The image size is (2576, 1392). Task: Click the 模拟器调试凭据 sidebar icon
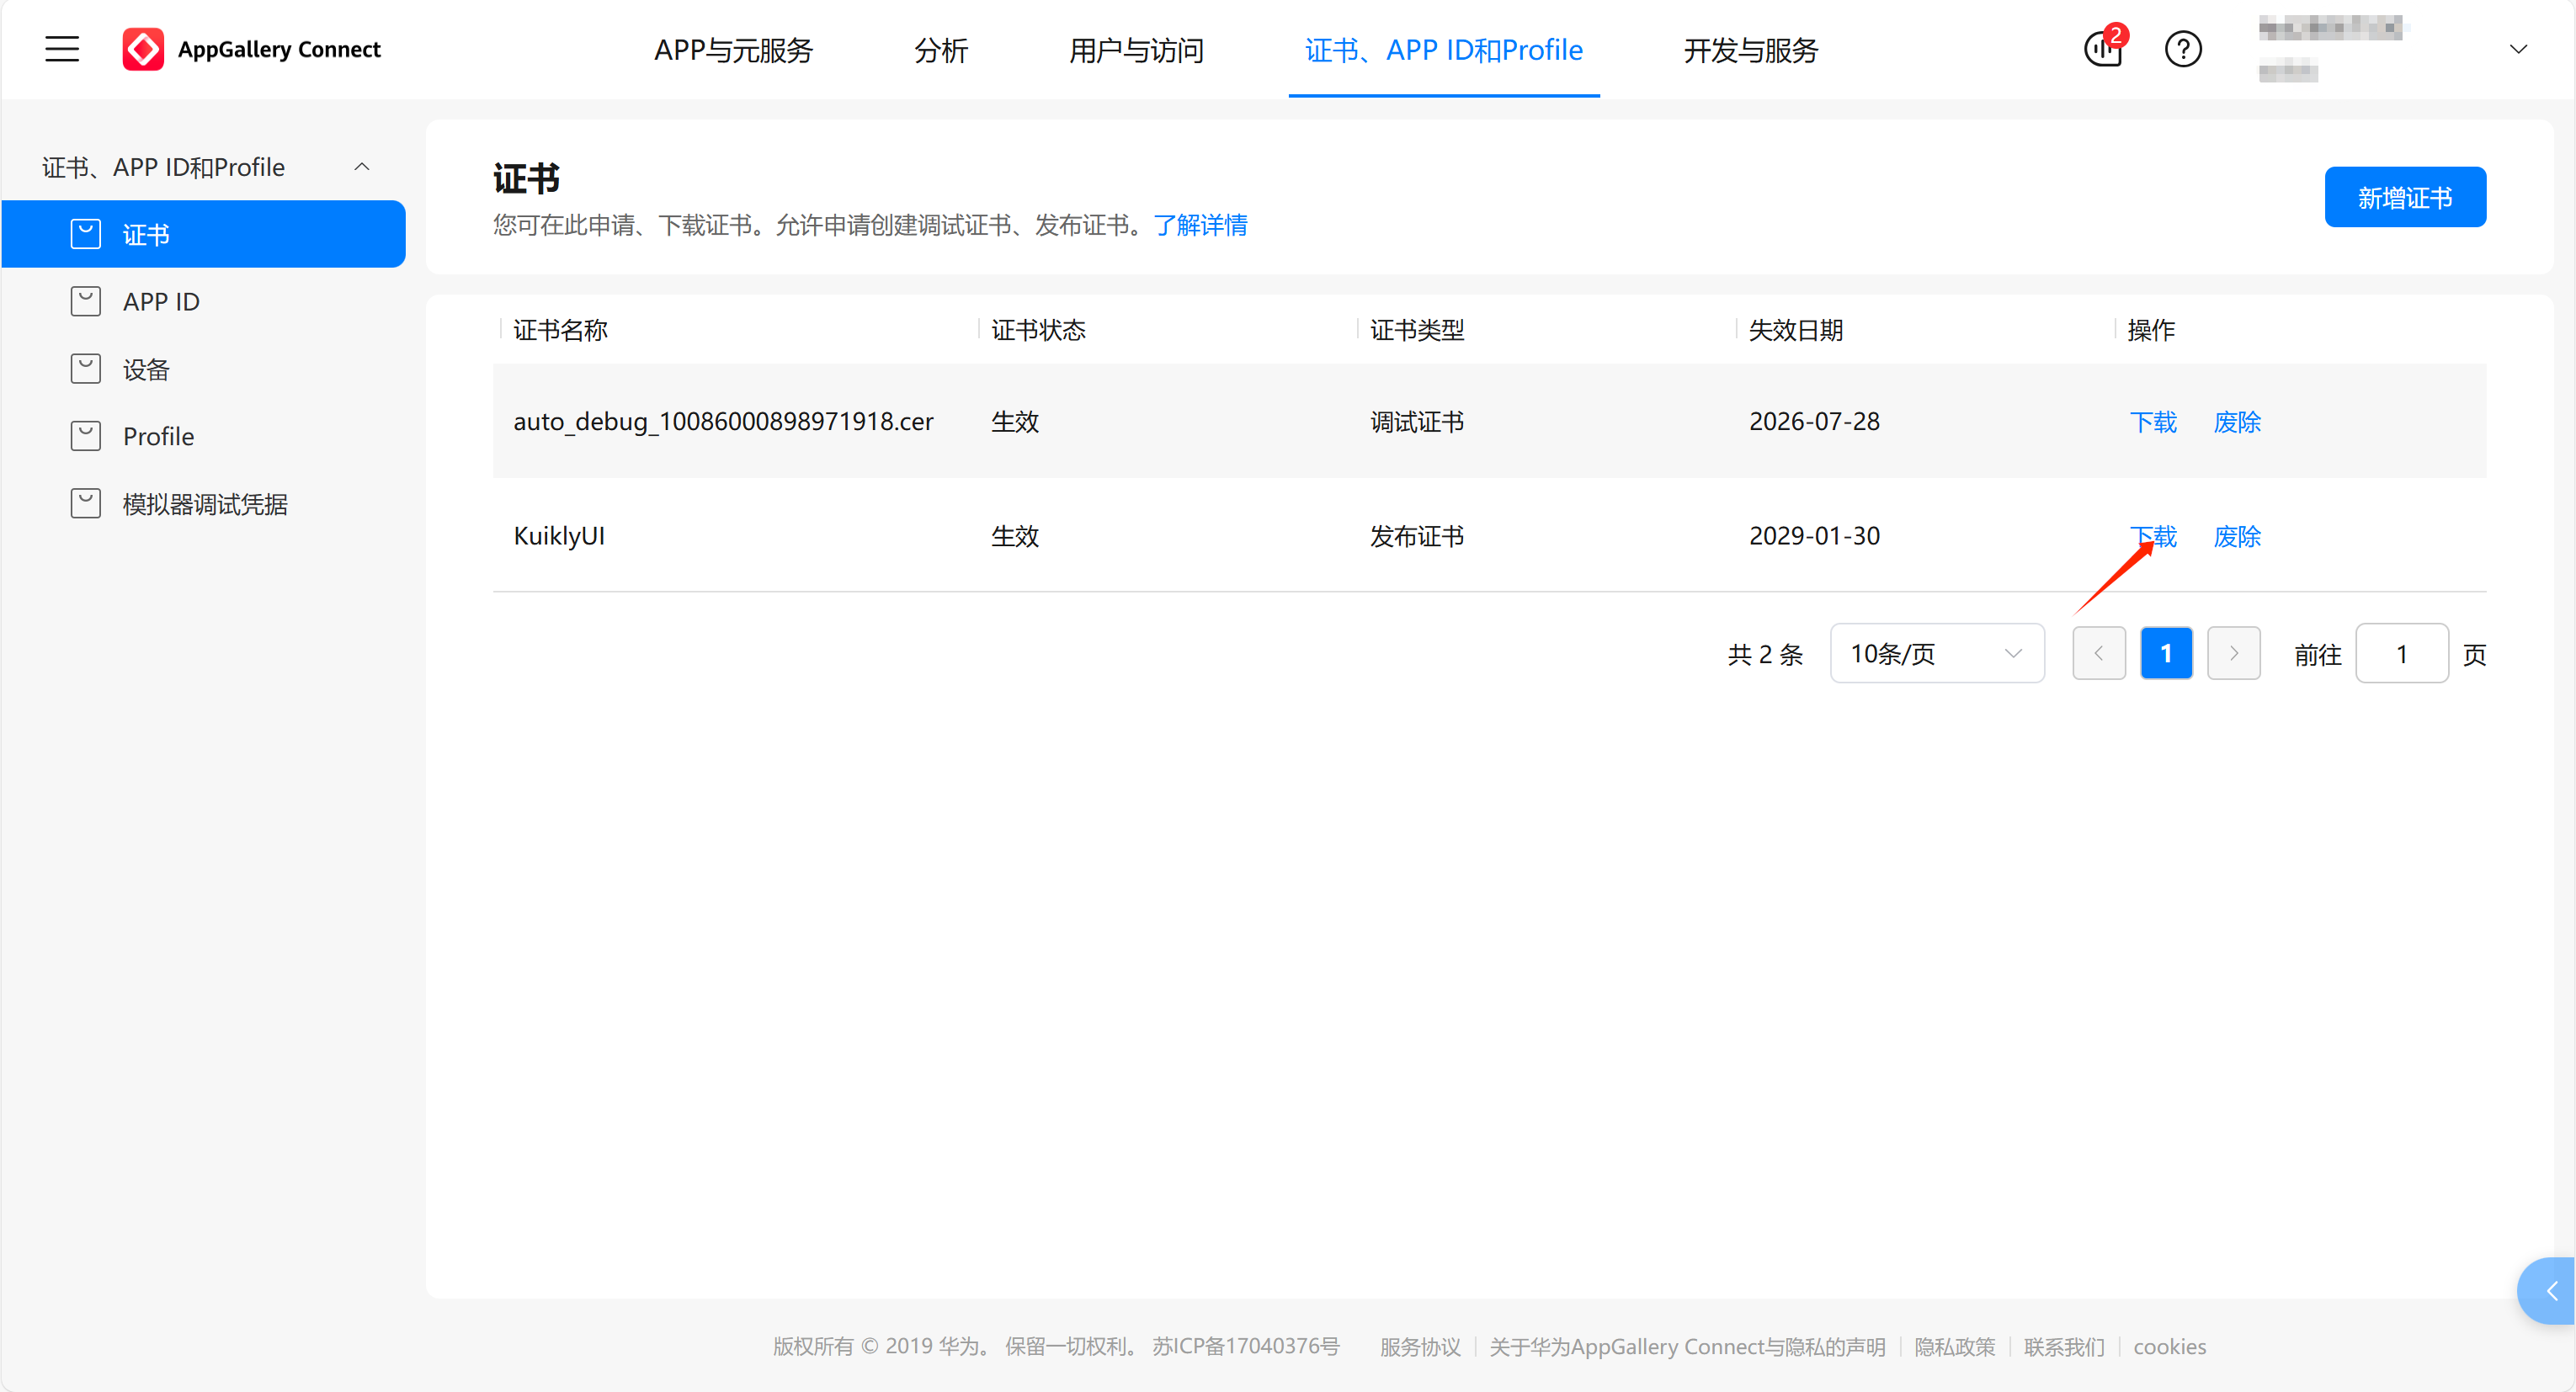(86, 503)
